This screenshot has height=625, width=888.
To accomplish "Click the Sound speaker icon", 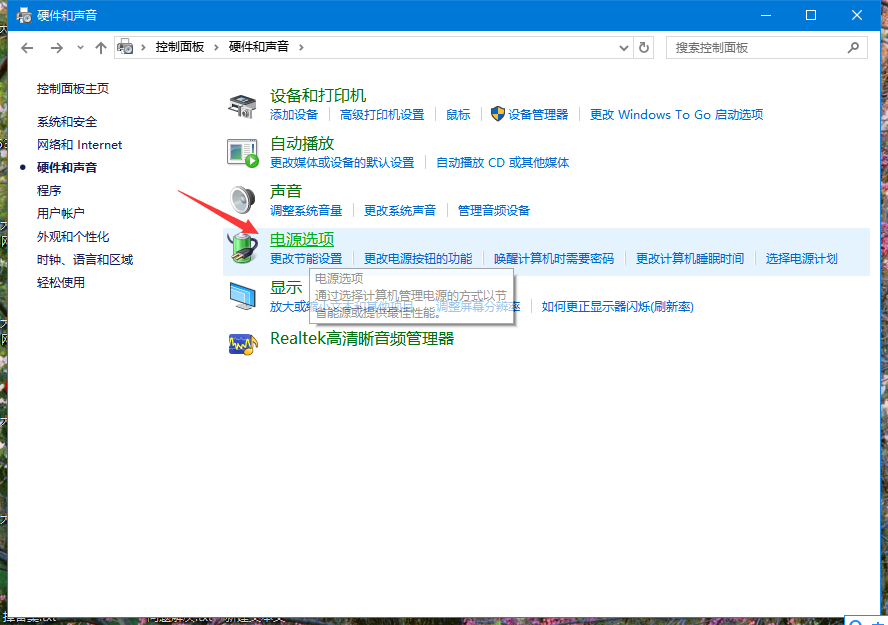I will click(x=242, y=199).
